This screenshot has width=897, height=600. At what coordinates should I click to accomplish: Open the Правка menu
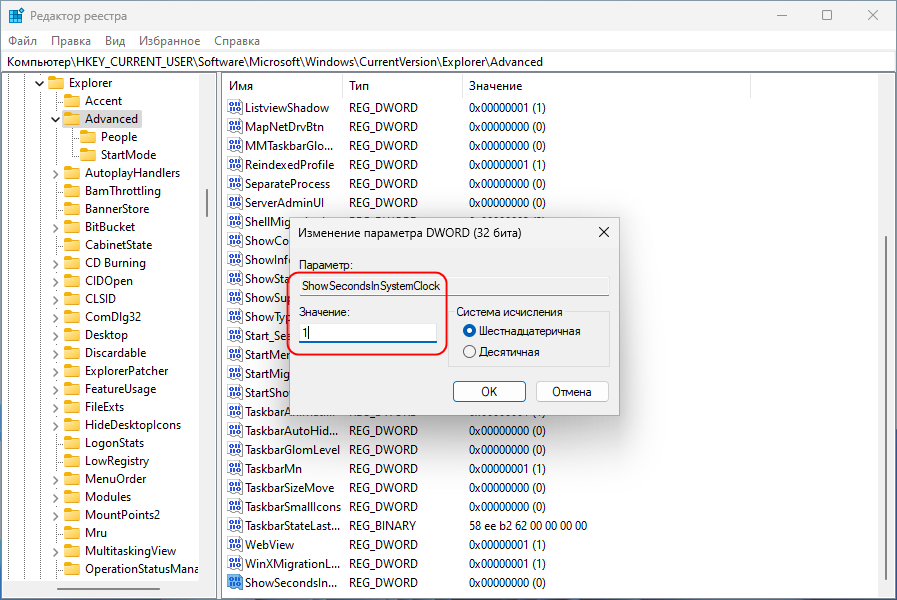coord(70,41)
